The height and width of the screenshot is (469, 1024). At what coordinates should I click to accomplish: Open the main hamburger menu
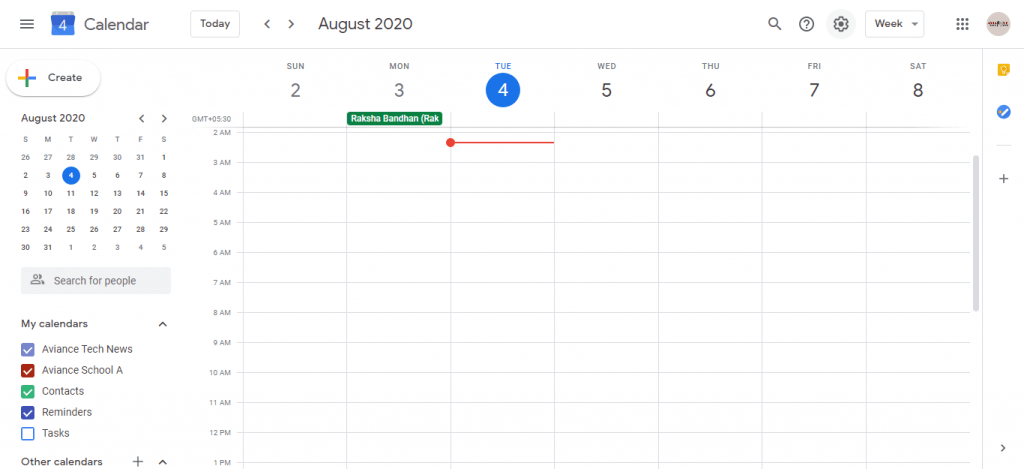click(x=27, y=24)
